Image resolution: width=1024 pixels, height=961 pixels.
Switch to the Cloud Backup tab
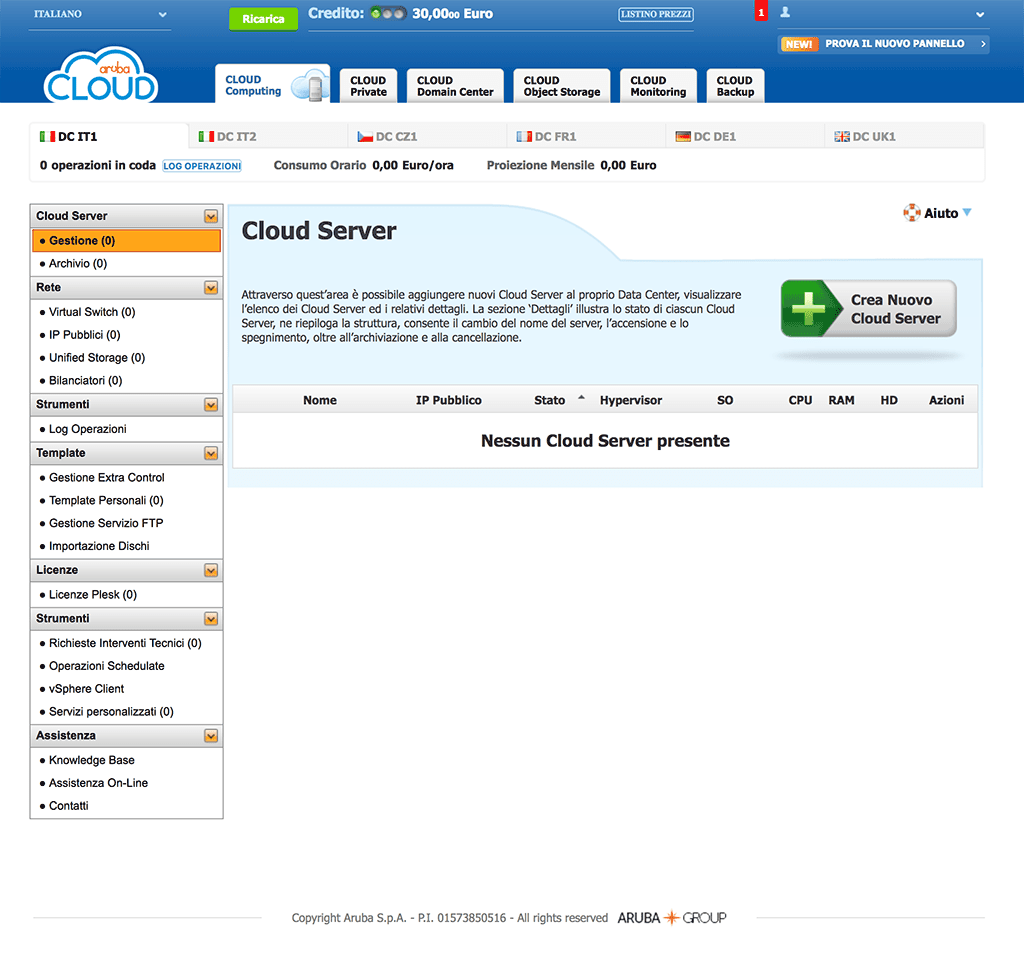734,86
